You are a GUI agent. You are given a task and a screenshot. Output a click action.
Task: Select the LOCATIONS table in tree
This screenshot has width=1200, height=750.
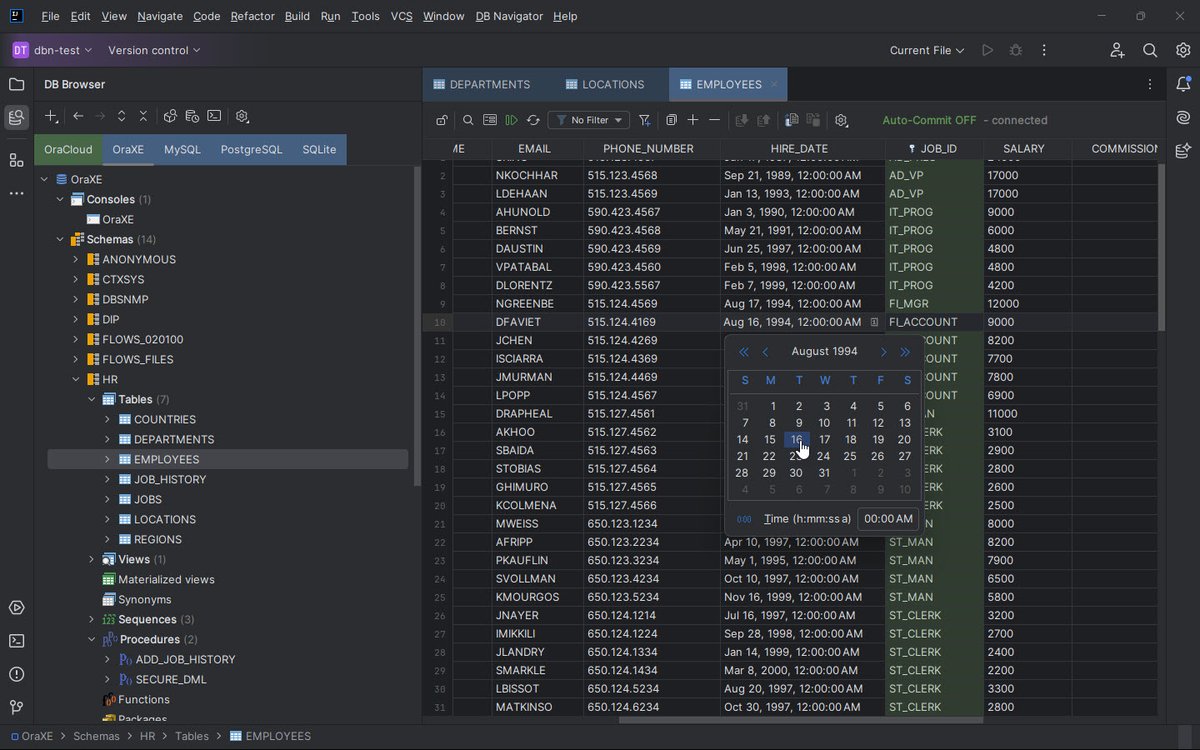165,519
